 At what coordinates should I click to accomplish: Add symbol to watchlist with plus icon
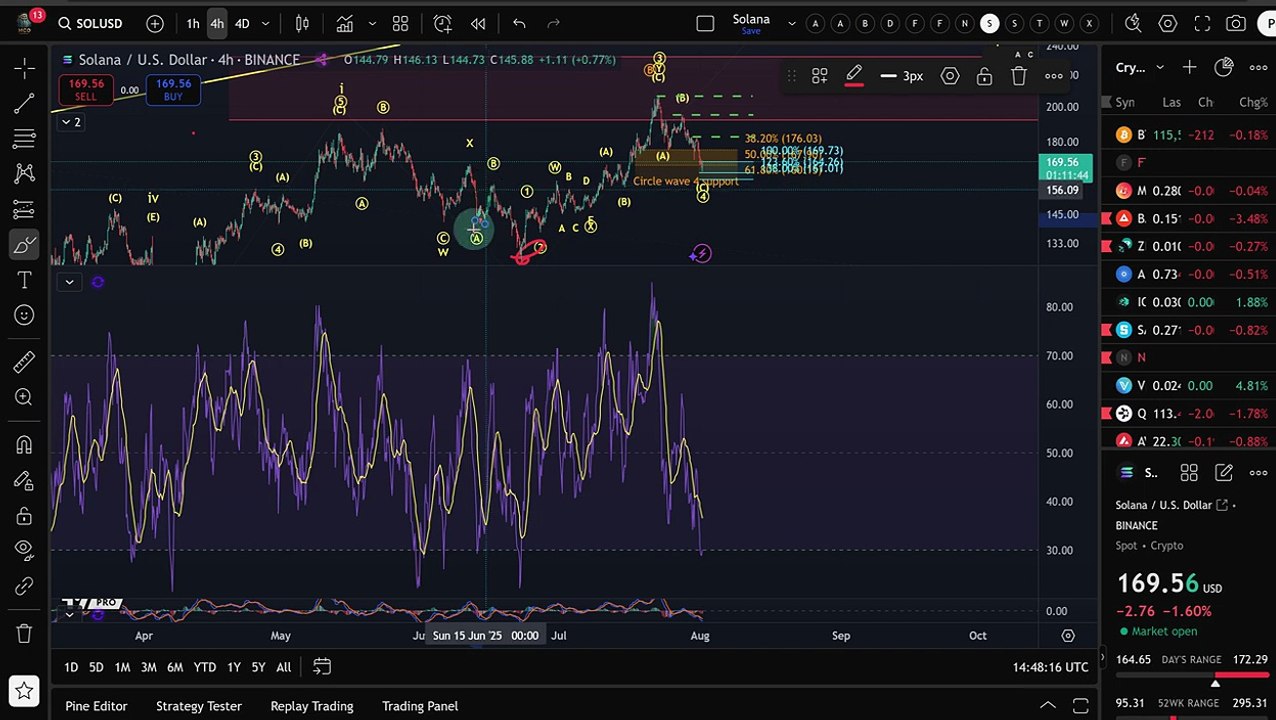[1189, 67]
